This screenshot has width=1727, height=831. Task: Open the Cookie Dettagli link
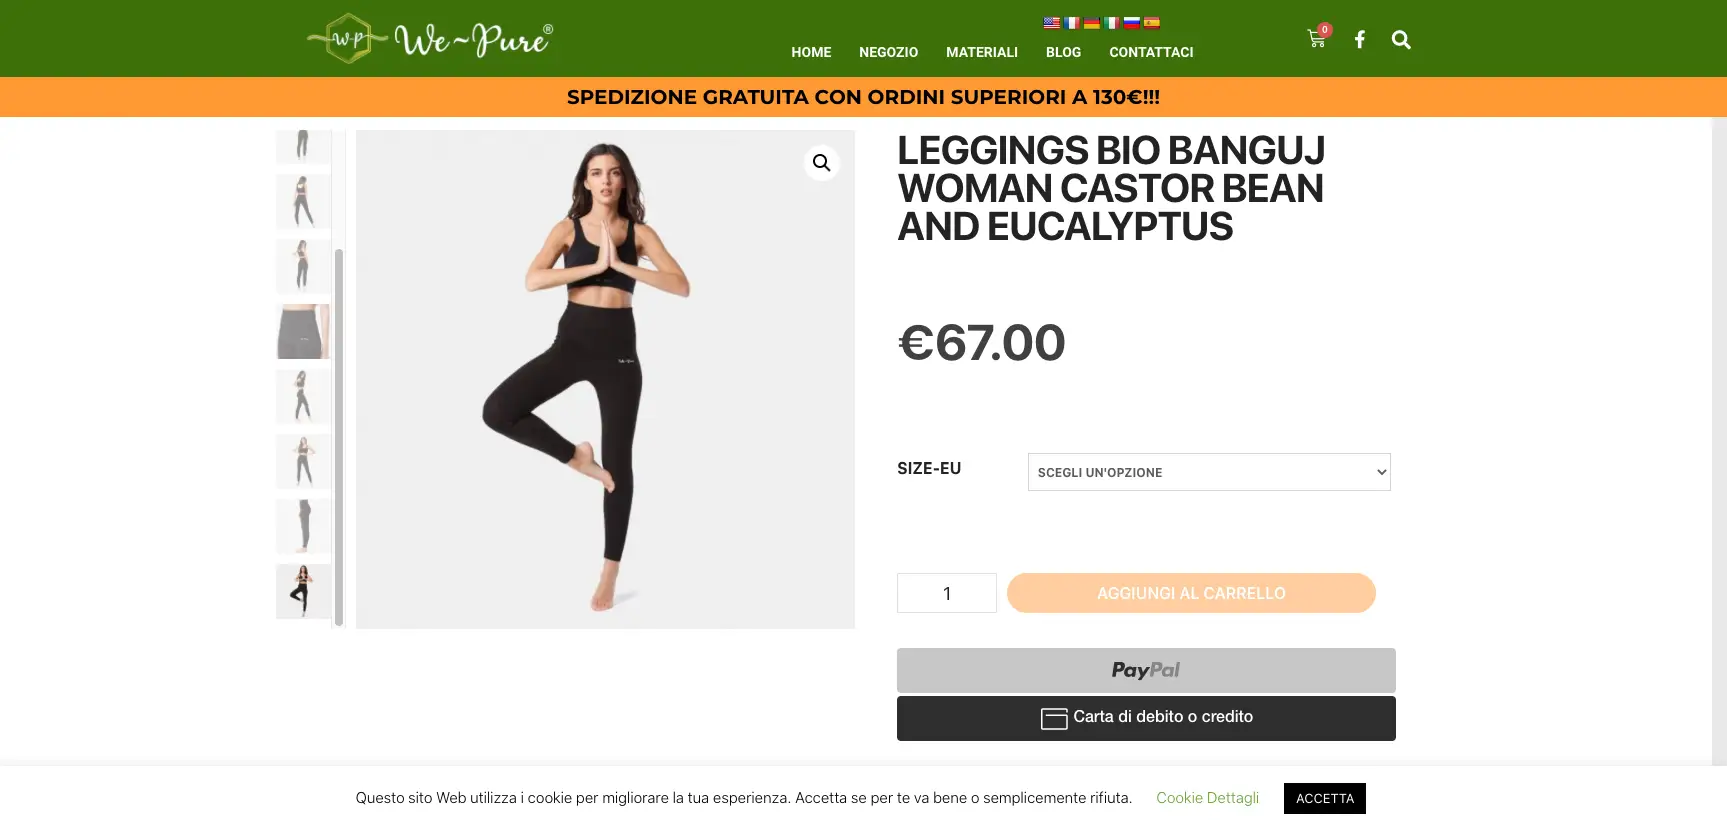(1207, 798)
